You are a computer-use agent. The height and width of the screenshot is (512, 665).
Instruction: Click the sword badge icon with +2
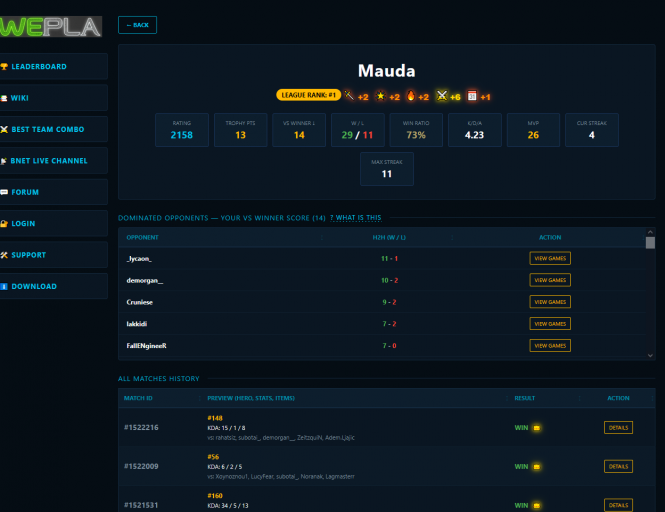click(349, 95)
